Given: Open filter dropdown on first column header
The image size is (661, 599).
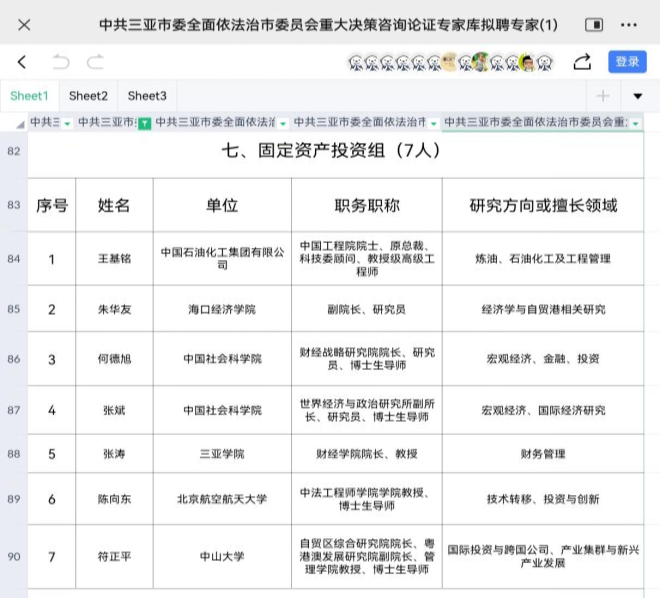Looking at the screenshot, I should [67, 124].
